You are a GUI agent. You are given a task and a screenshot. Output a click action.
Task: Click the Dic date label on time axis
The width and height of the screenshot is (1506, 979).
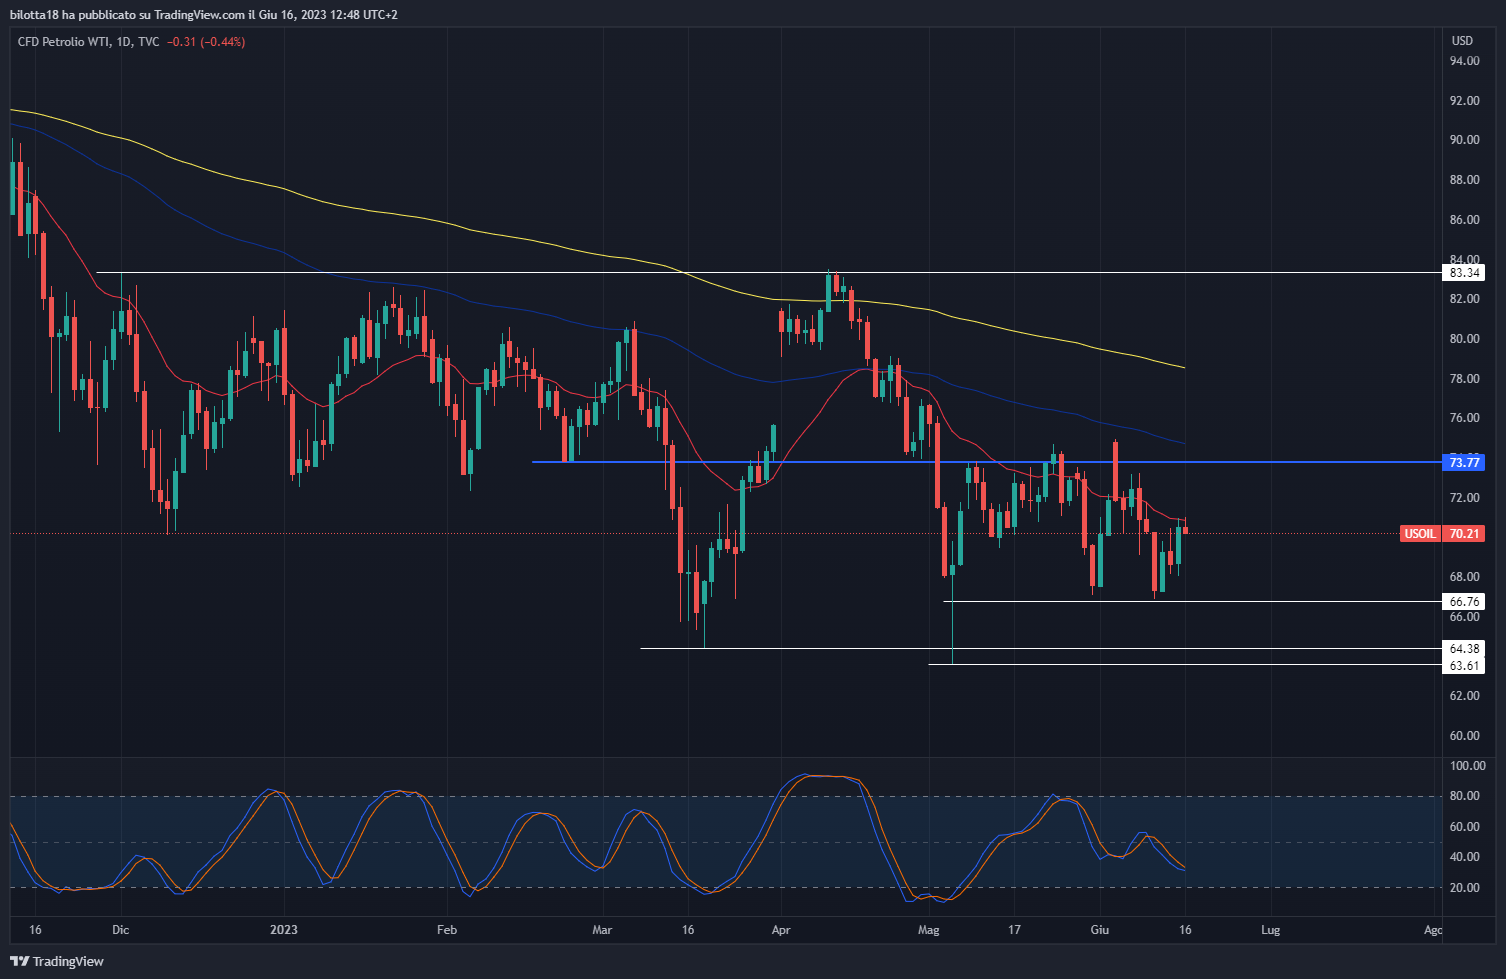pyautogui.click(x=121, y=930)
